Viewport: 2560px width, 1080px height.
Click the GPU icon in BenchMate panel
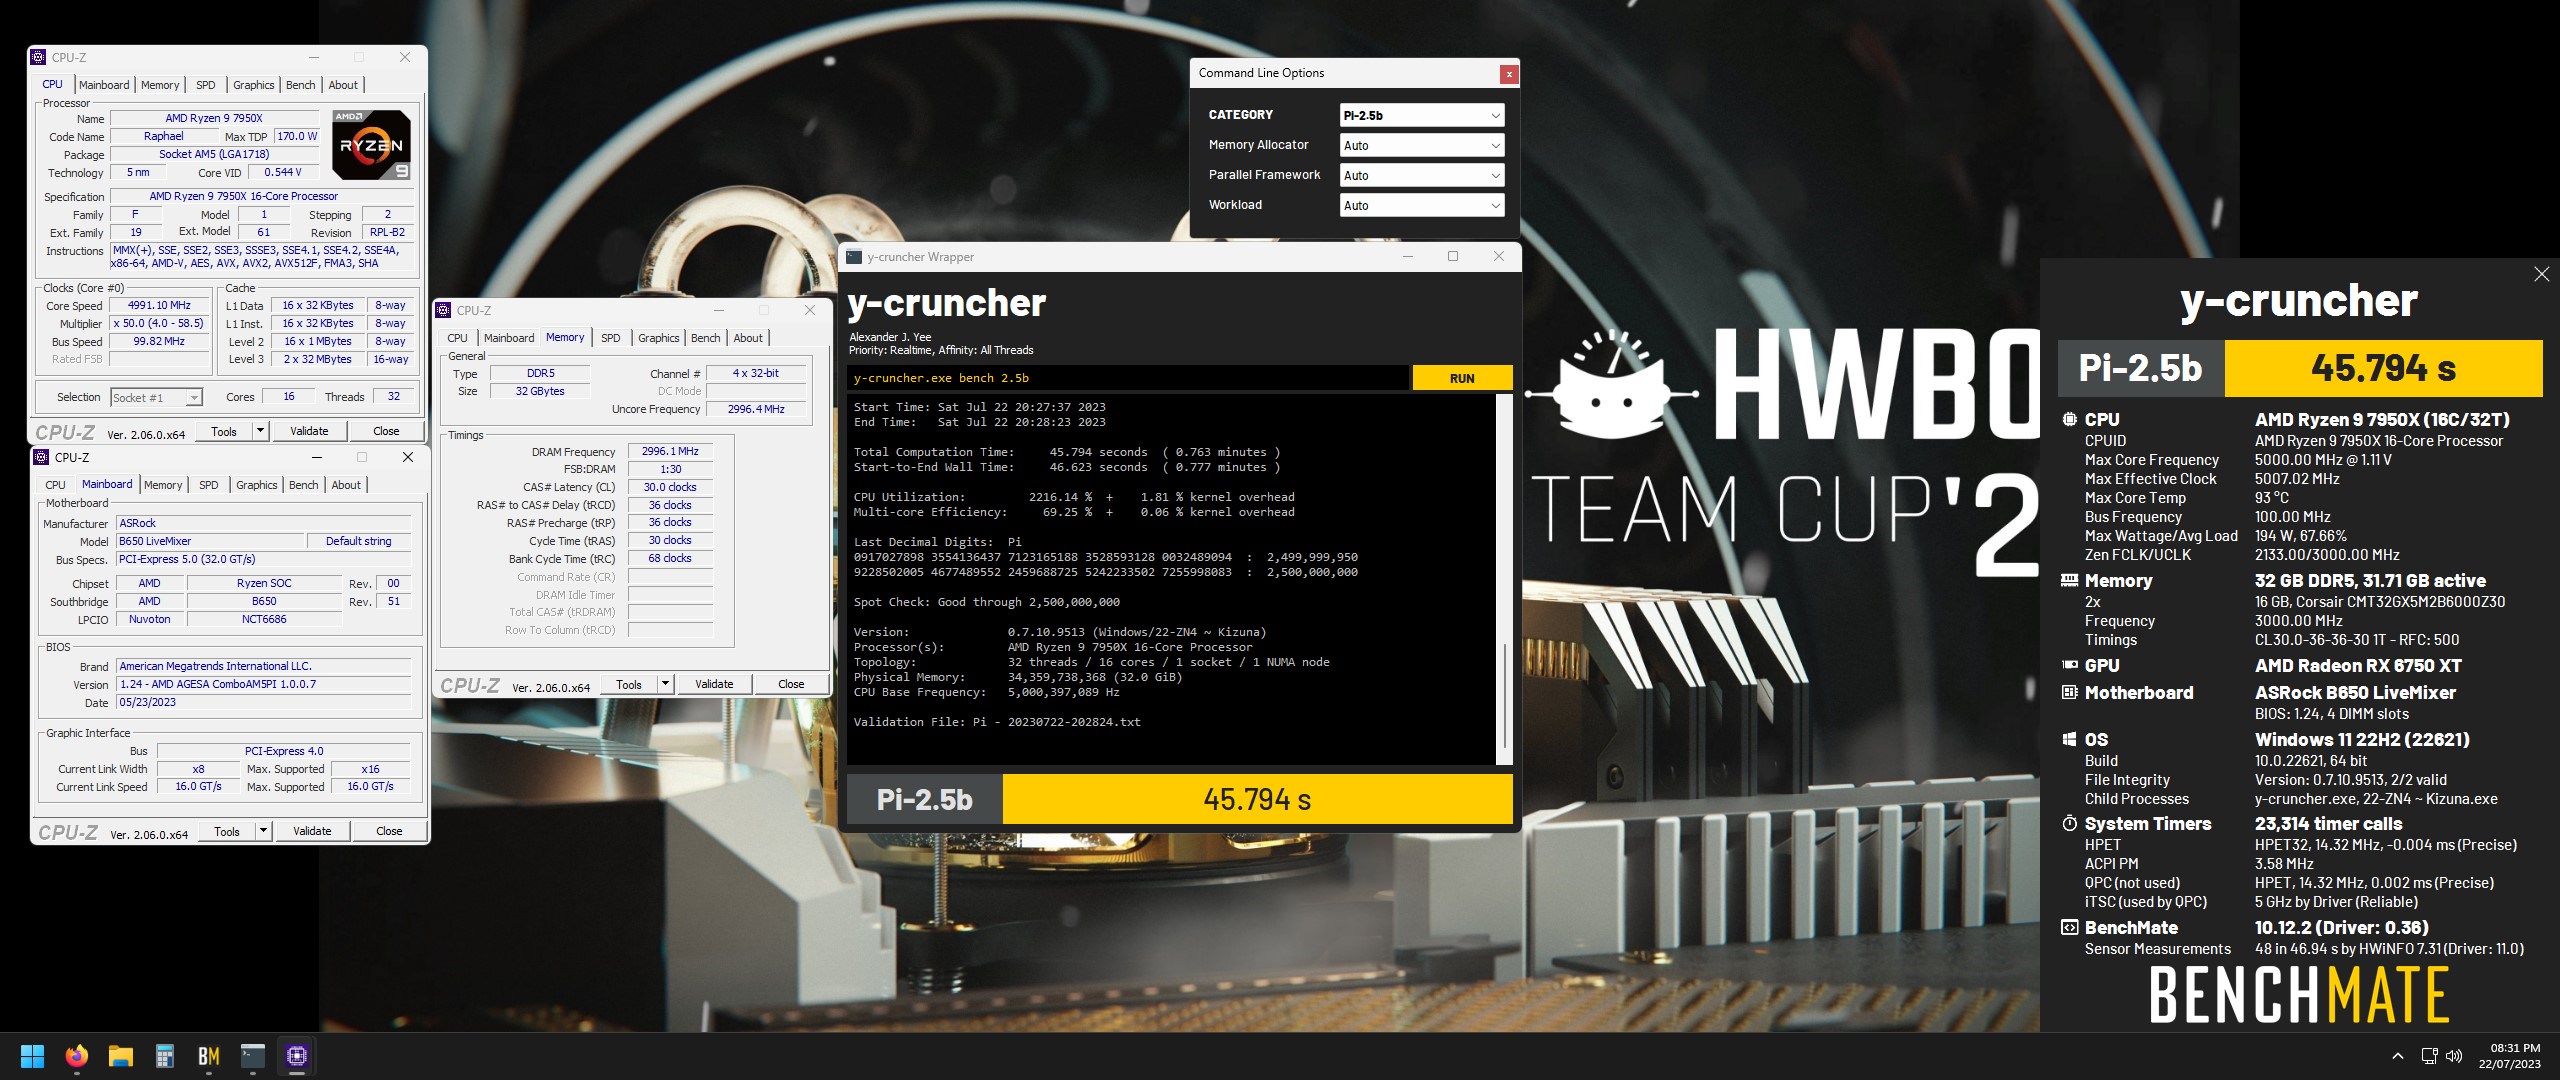click(x=2070, y=665)
